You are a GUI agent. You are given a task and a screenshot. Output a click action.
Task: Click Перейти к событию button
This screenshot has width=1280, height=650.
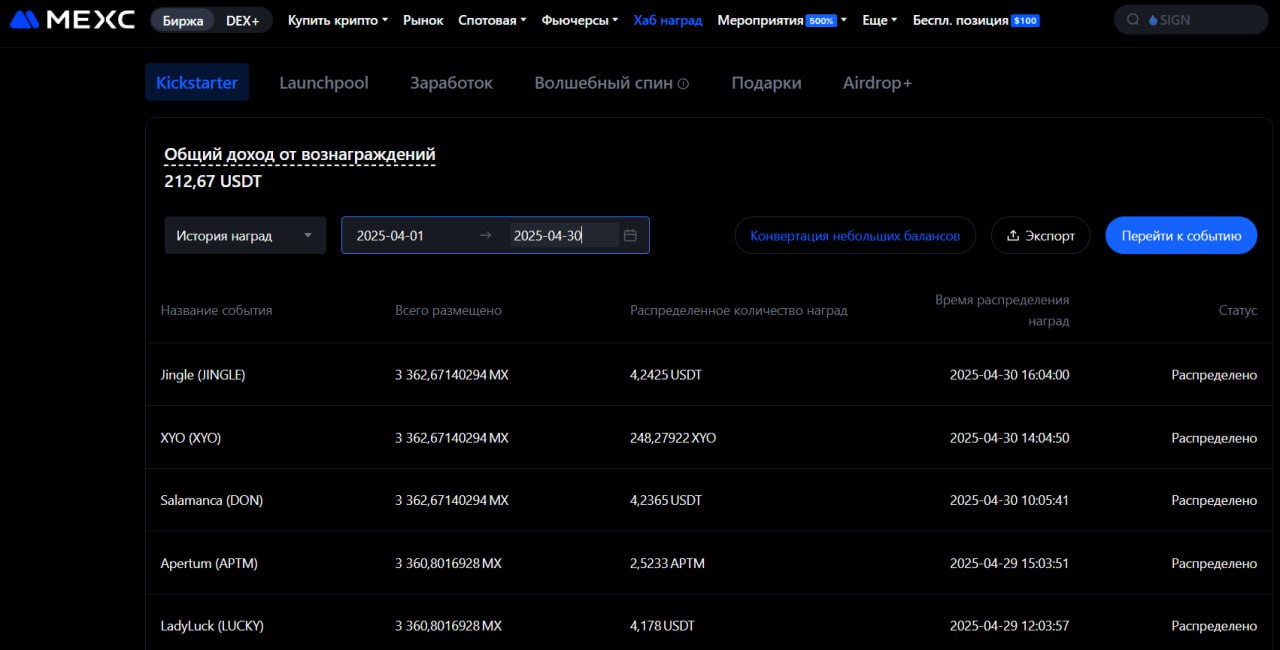pos(1181,235)
